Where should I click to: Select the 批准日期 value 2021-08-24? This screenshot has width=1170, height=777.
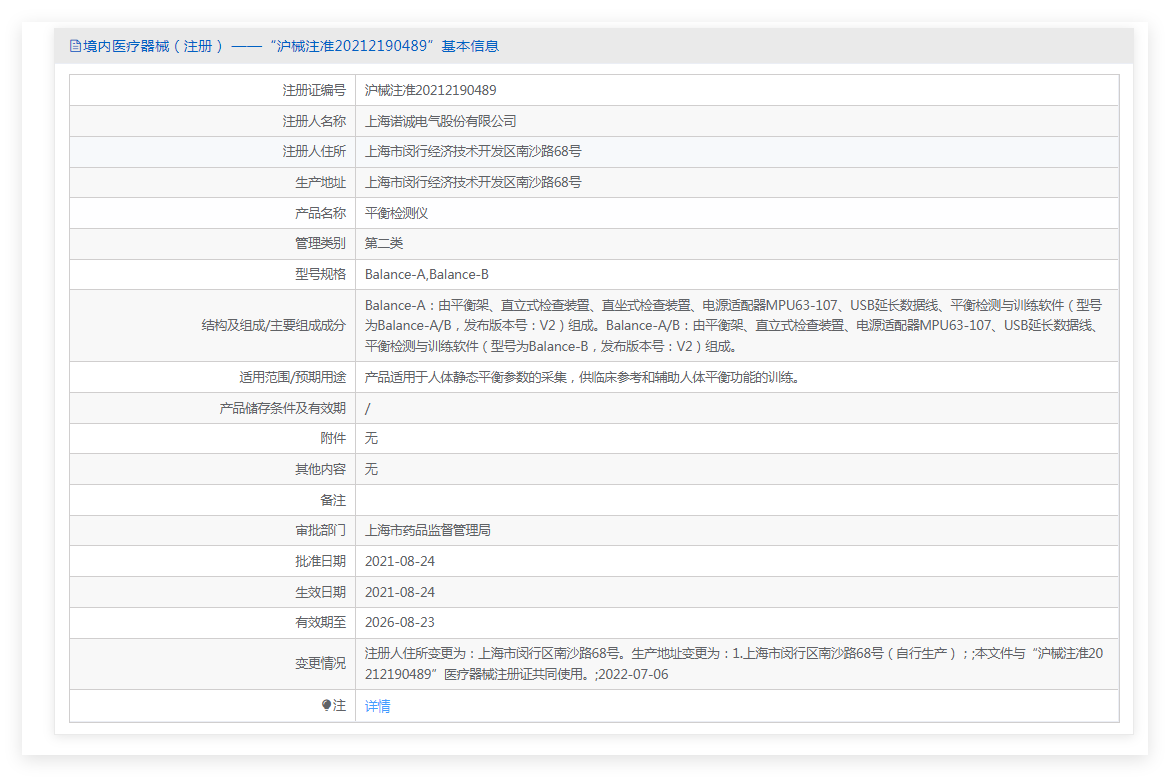coord(400,561)
